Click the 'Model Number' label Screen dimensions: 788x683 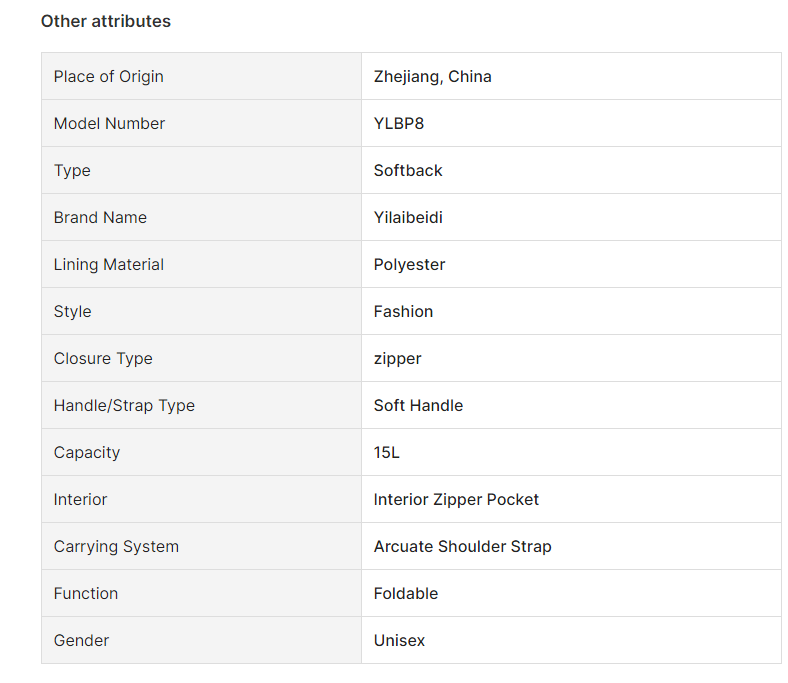coord(109,124)
